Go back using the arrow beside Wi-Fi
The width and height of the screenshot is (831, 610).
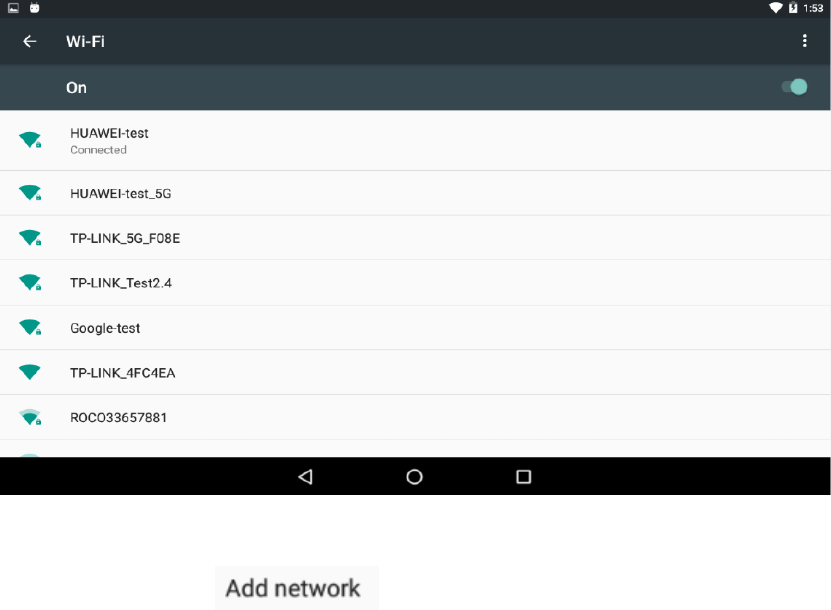(30, 41)
